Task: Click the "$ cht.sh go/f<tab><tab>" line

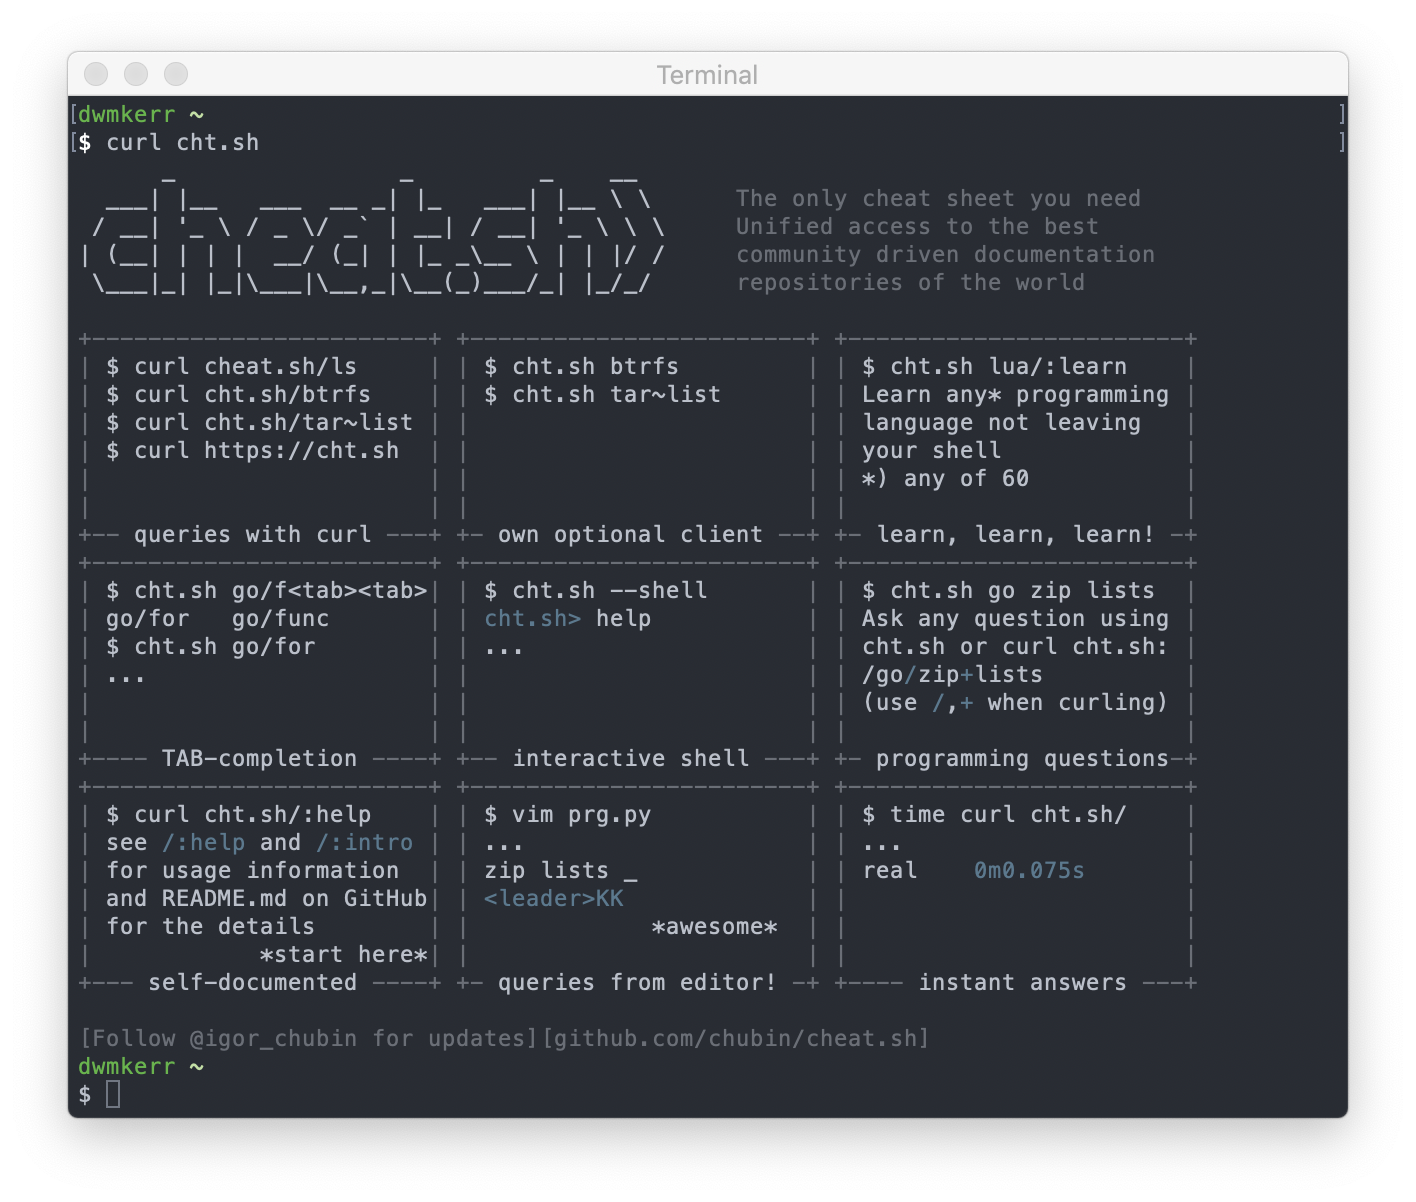Action: pos(267,590)
